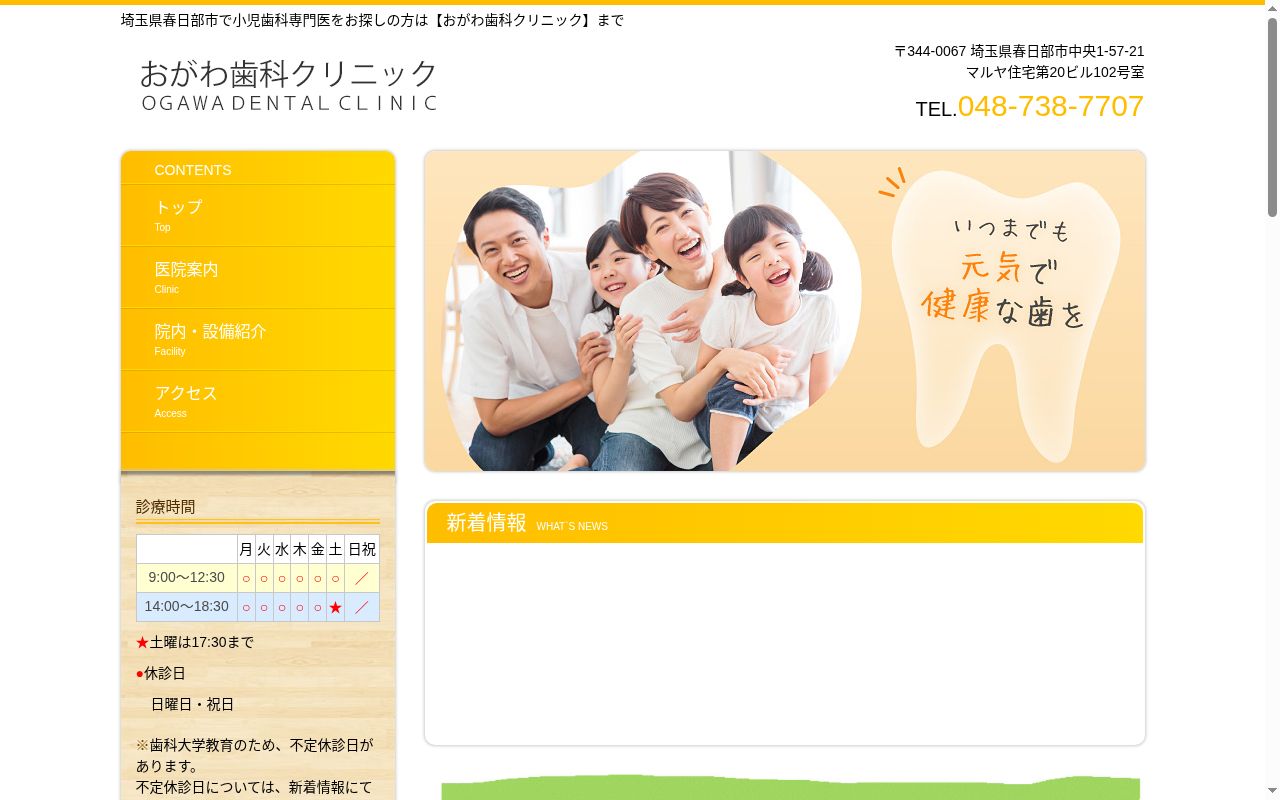Image resolution: width=1280 pixels, height=800 pixels.
Task: Click the おがわ歯科クリニック logo
Action: click(289, 85)
